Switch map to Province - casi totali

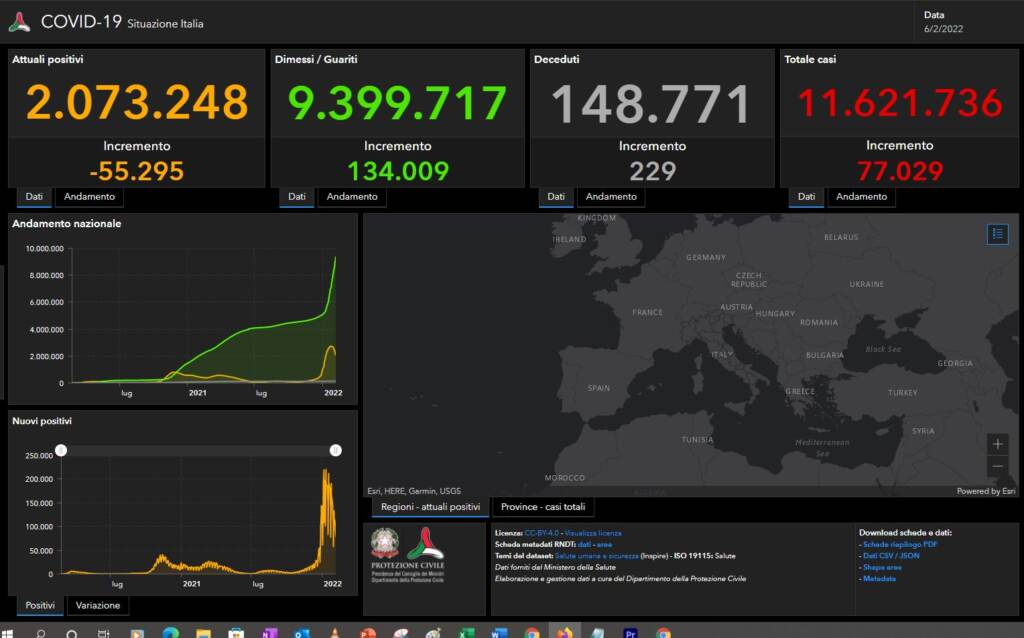pyautogui.click(x=543, y=507)
